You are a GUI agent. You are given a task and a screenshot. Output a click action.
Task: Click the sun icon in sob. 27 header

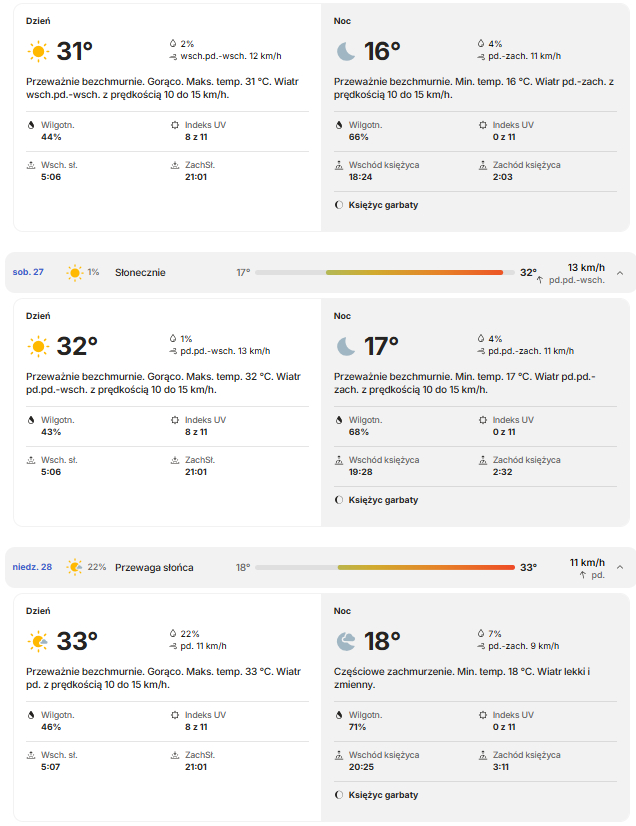click(75, 272)
